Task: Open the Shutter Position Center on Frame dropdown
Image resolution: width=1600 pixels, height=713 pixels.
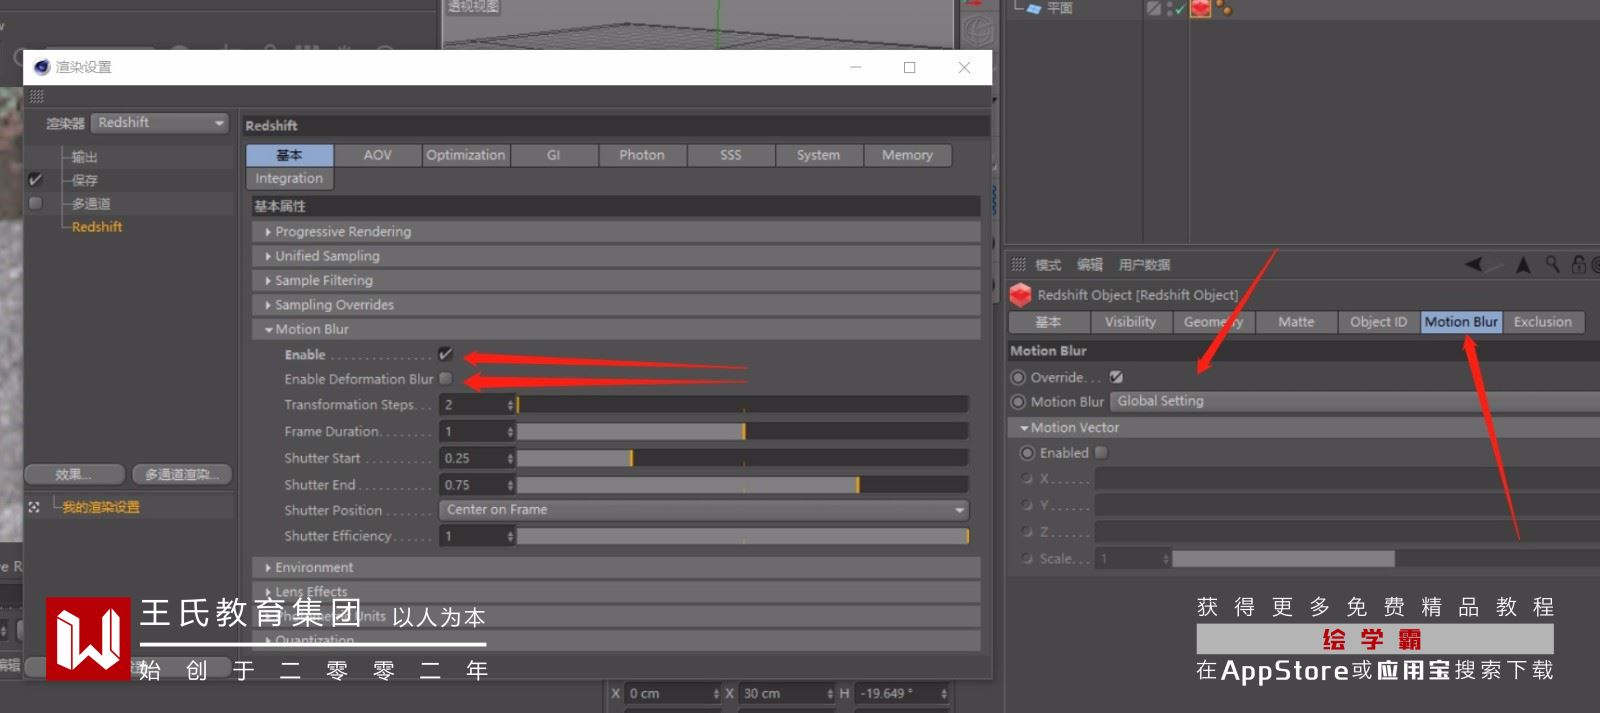Action: [x=704, y=510]
